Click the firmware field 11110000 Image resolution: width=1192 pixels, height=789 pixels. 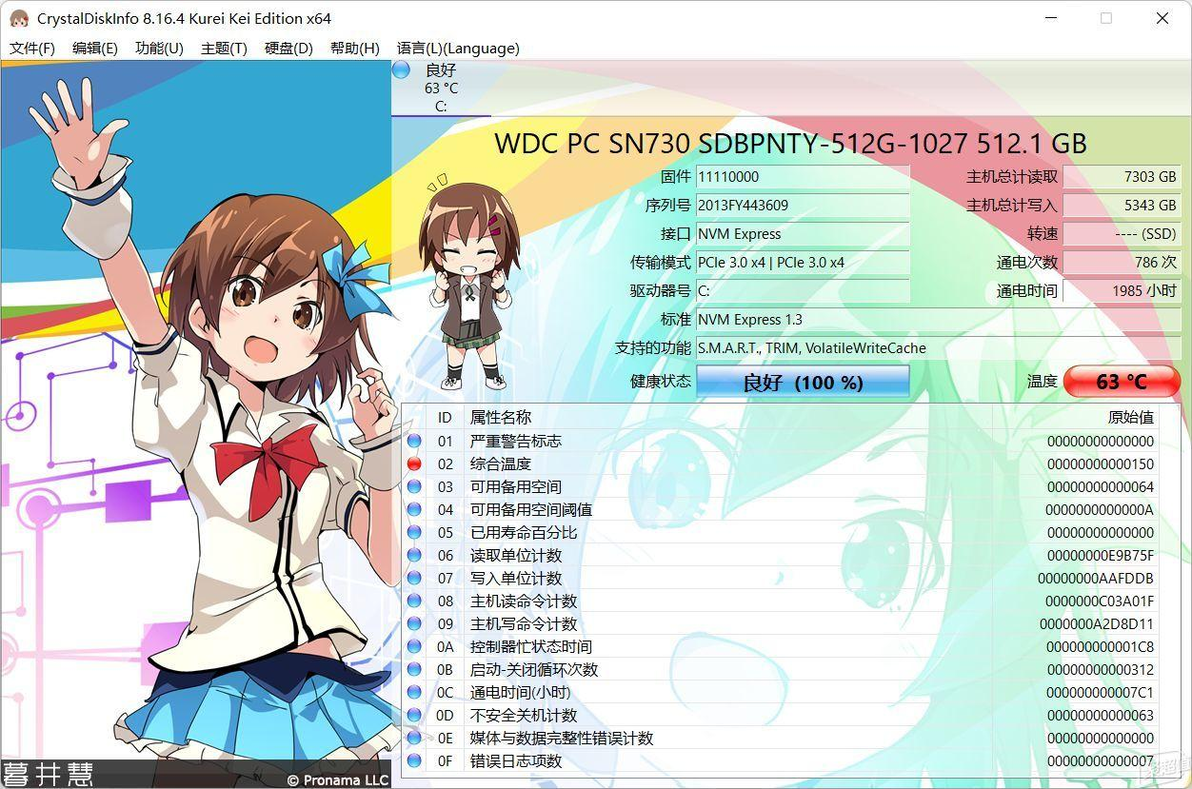point(803,177)
